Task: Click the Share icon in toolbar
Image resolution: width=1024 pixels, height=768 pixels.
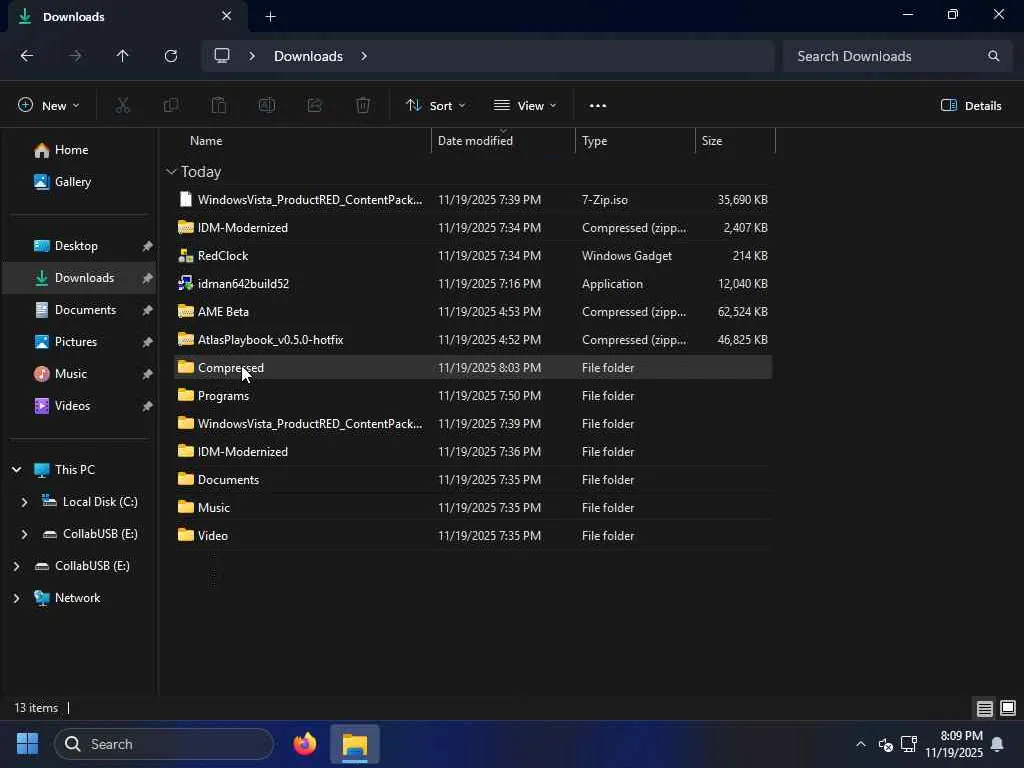Action: pos(315,105)
